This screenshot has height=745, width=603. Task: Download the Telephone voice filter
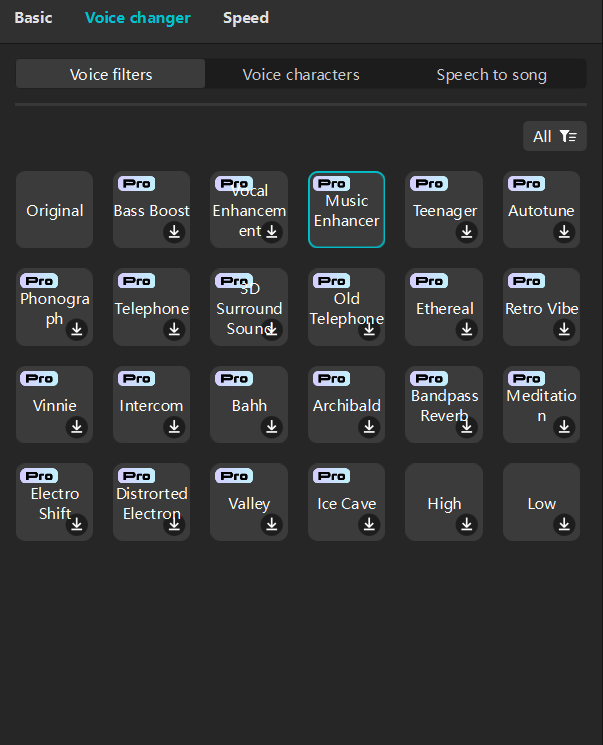coord(174,329)
